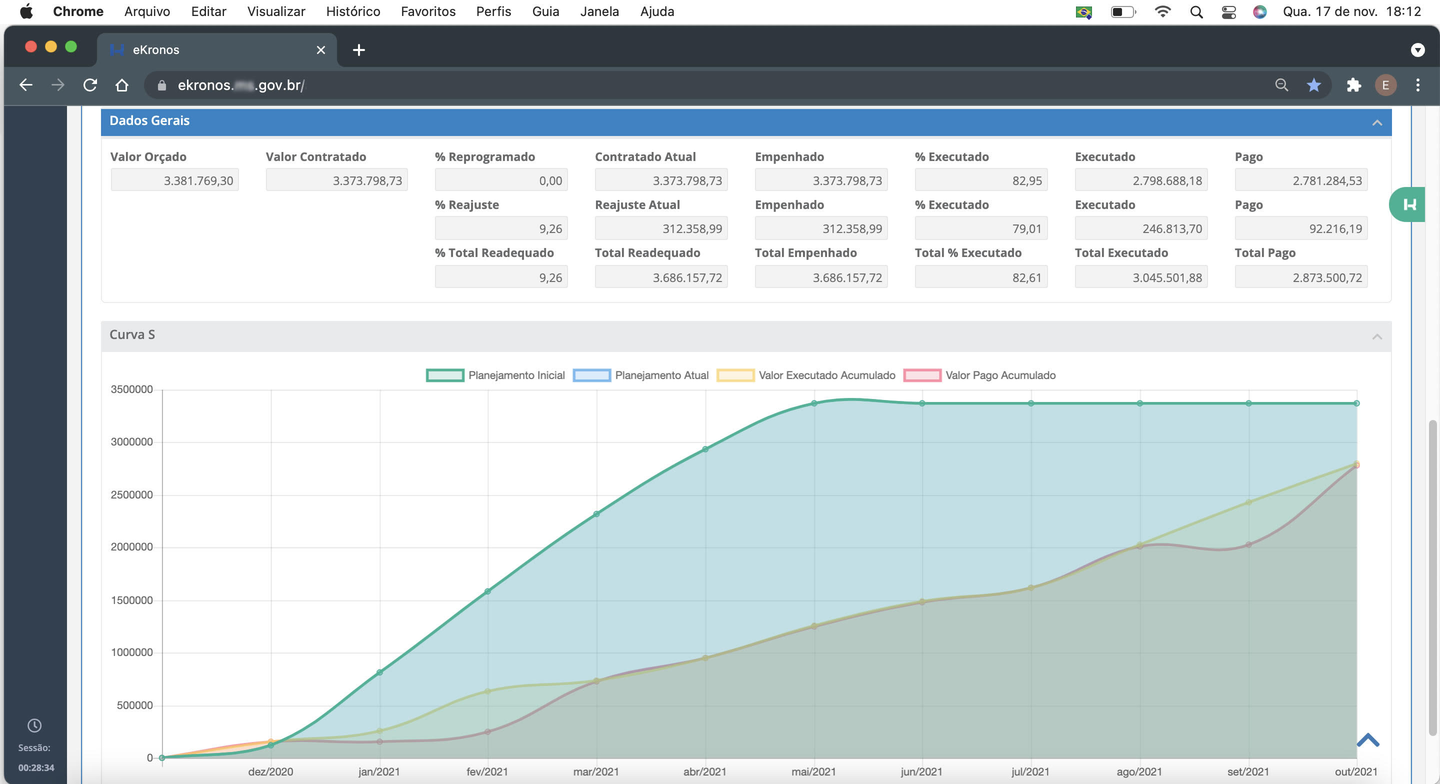The width and height of the screenshot is (1440, 784).
Task: Click the green floating side-tab icon
Action: click(1409, 204)
